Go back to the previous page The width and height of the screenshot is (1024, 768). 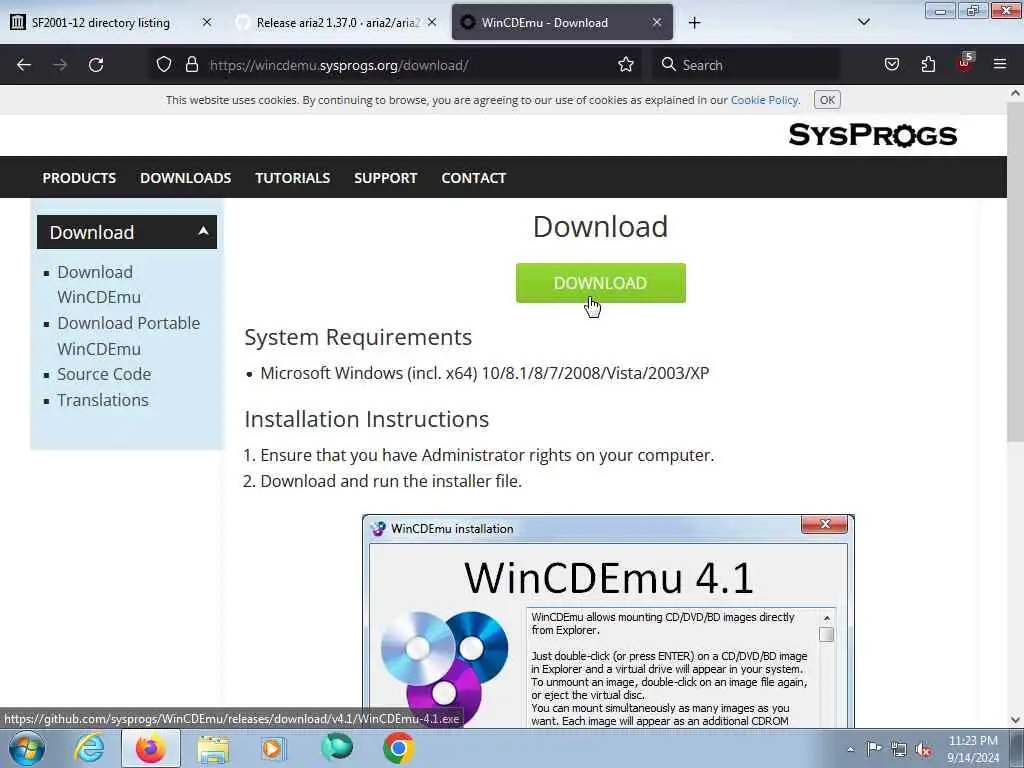tap(24, 65)
